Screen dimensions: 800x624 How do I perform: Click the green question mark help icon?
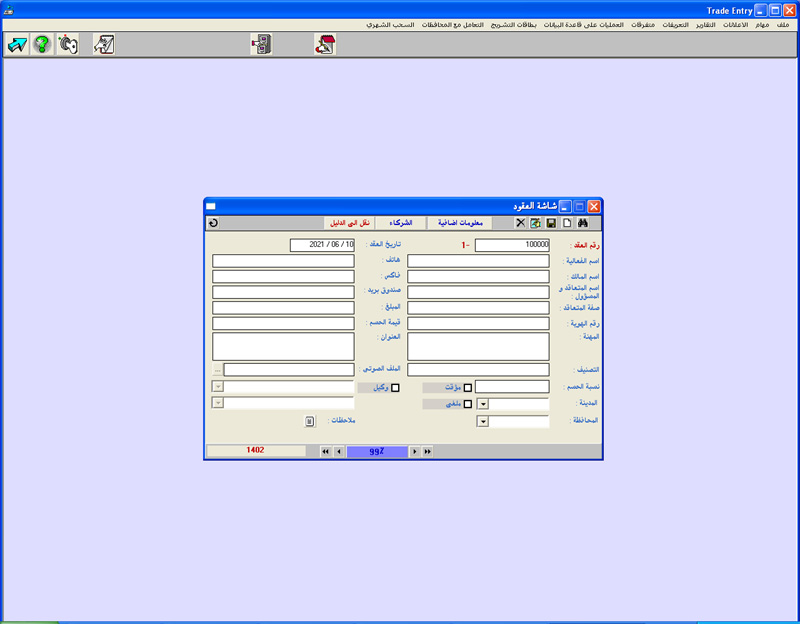point(42,44)
